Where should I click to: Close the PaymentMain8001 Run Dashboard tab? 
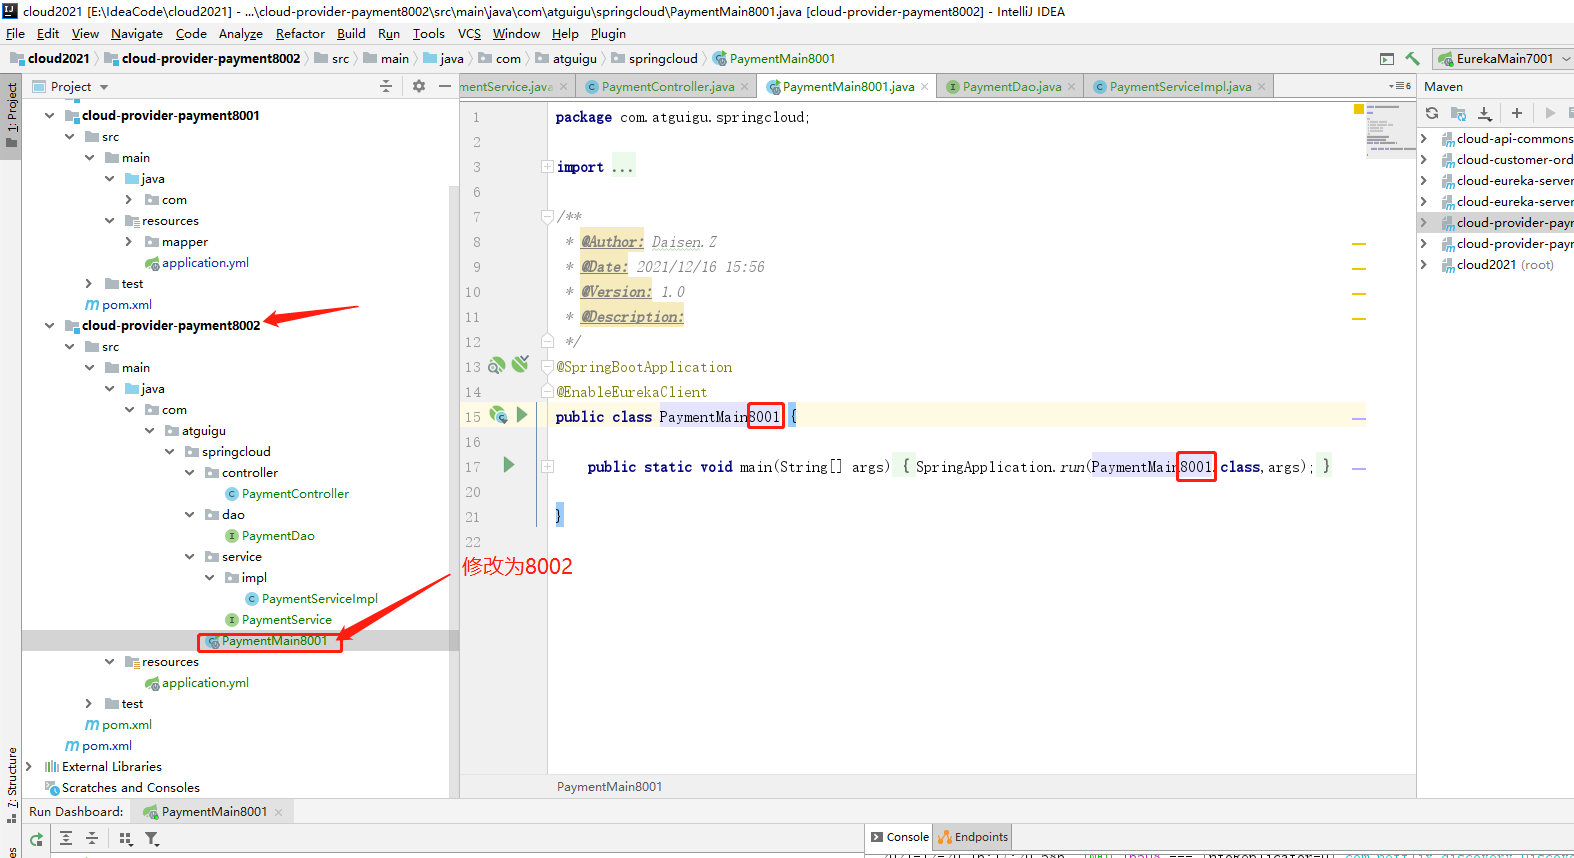[x=278, y=812]
